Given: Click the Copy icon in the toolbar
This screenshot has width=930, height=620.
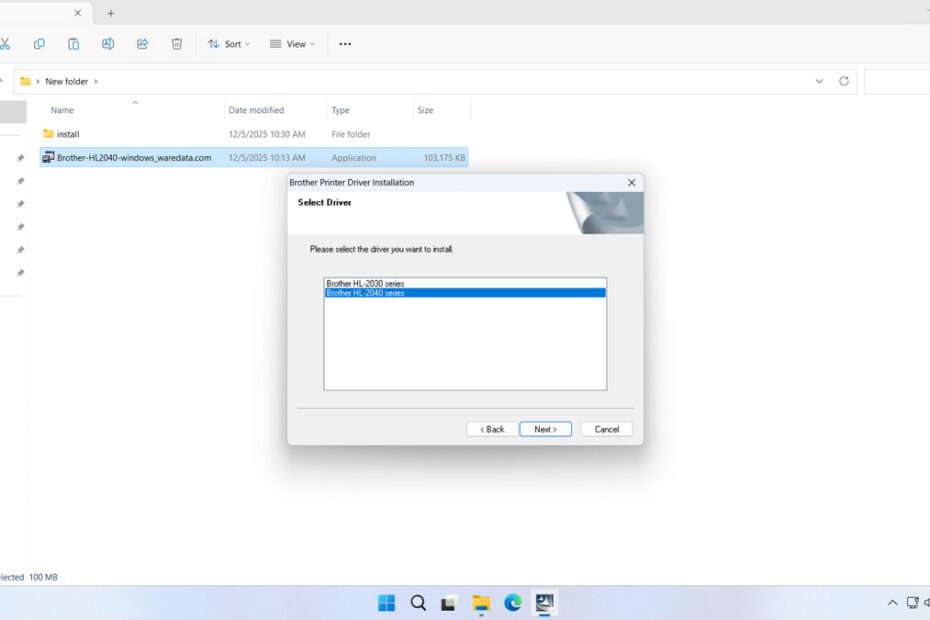Looking at the screenshot, I should [x=39, y=44].
